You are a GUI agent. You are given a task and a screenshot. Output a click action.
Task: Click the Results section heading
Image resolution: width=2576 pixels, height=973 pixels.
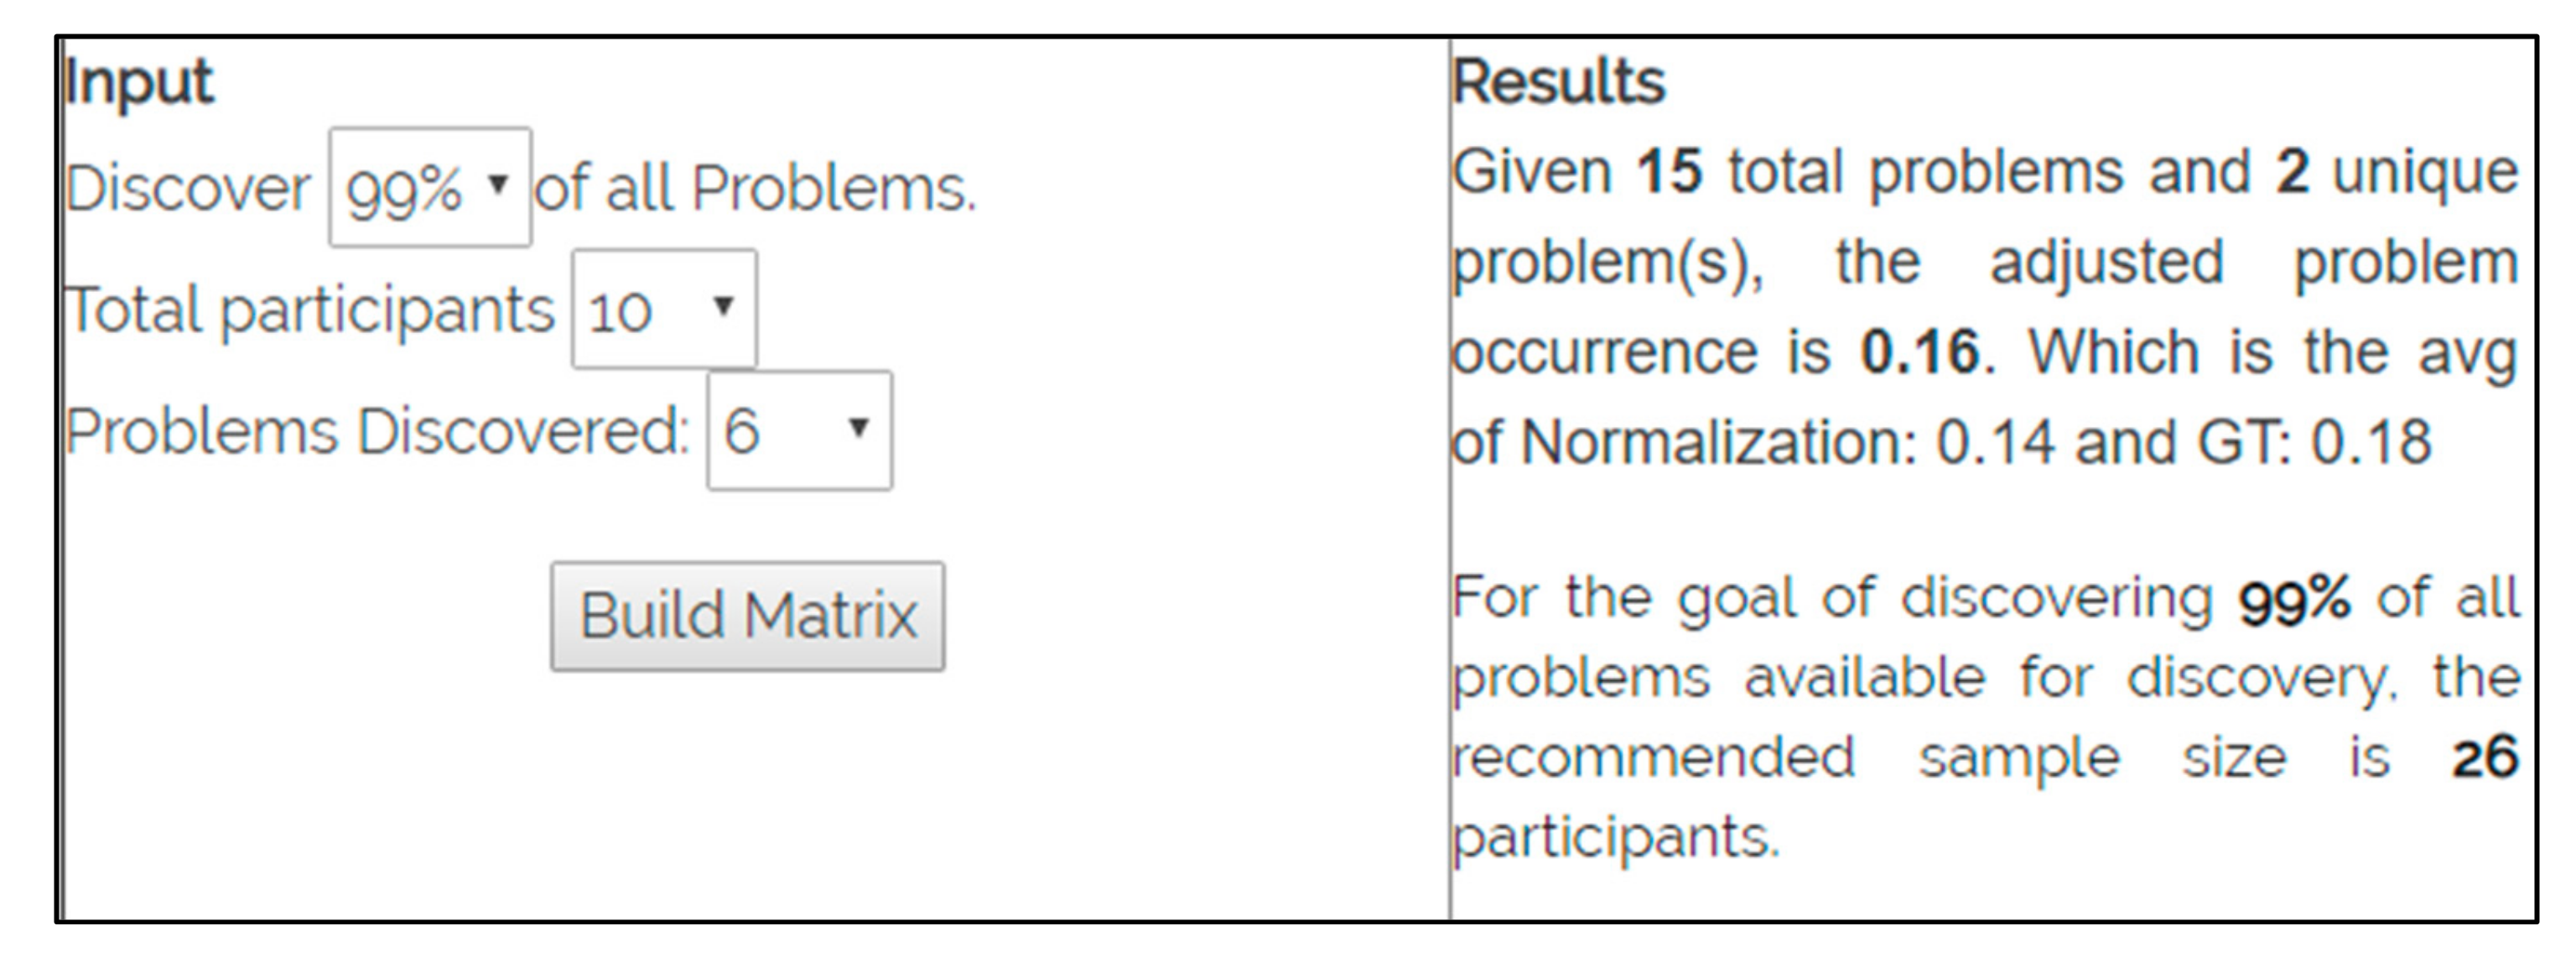[1558, 82]
